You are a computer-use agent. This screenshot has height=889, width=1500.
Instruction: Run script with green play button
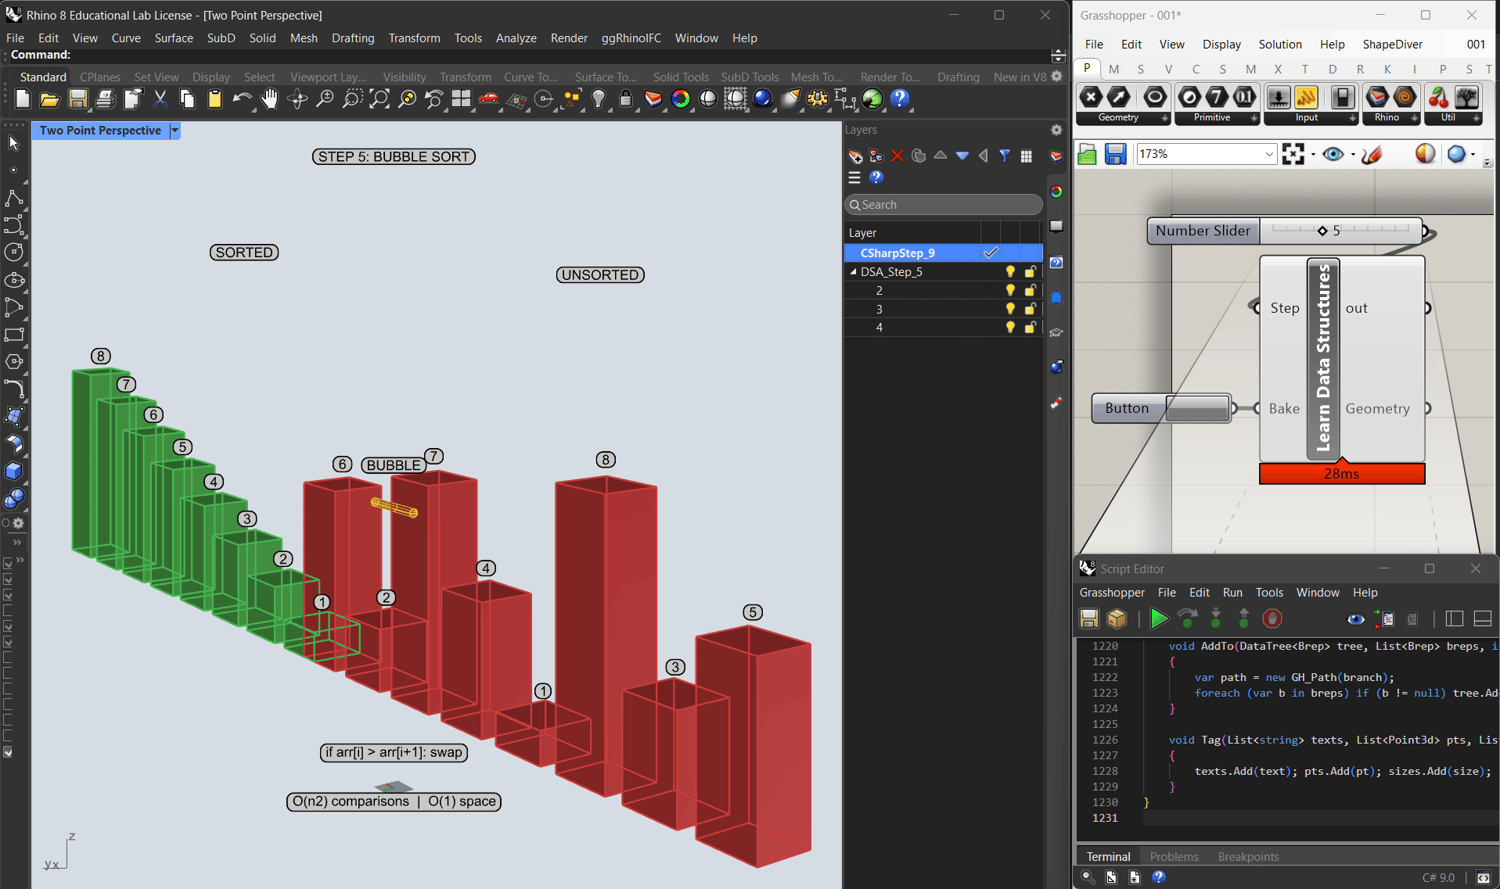point(1158,619)
